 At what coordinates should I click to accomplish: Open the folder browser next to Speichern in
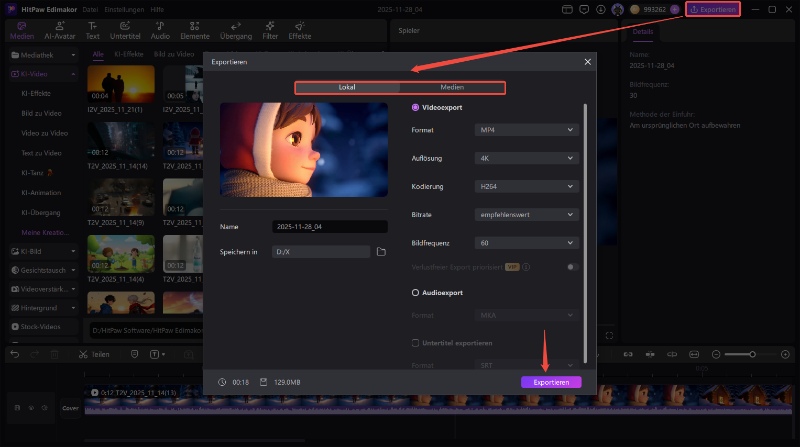pos(381,252)
